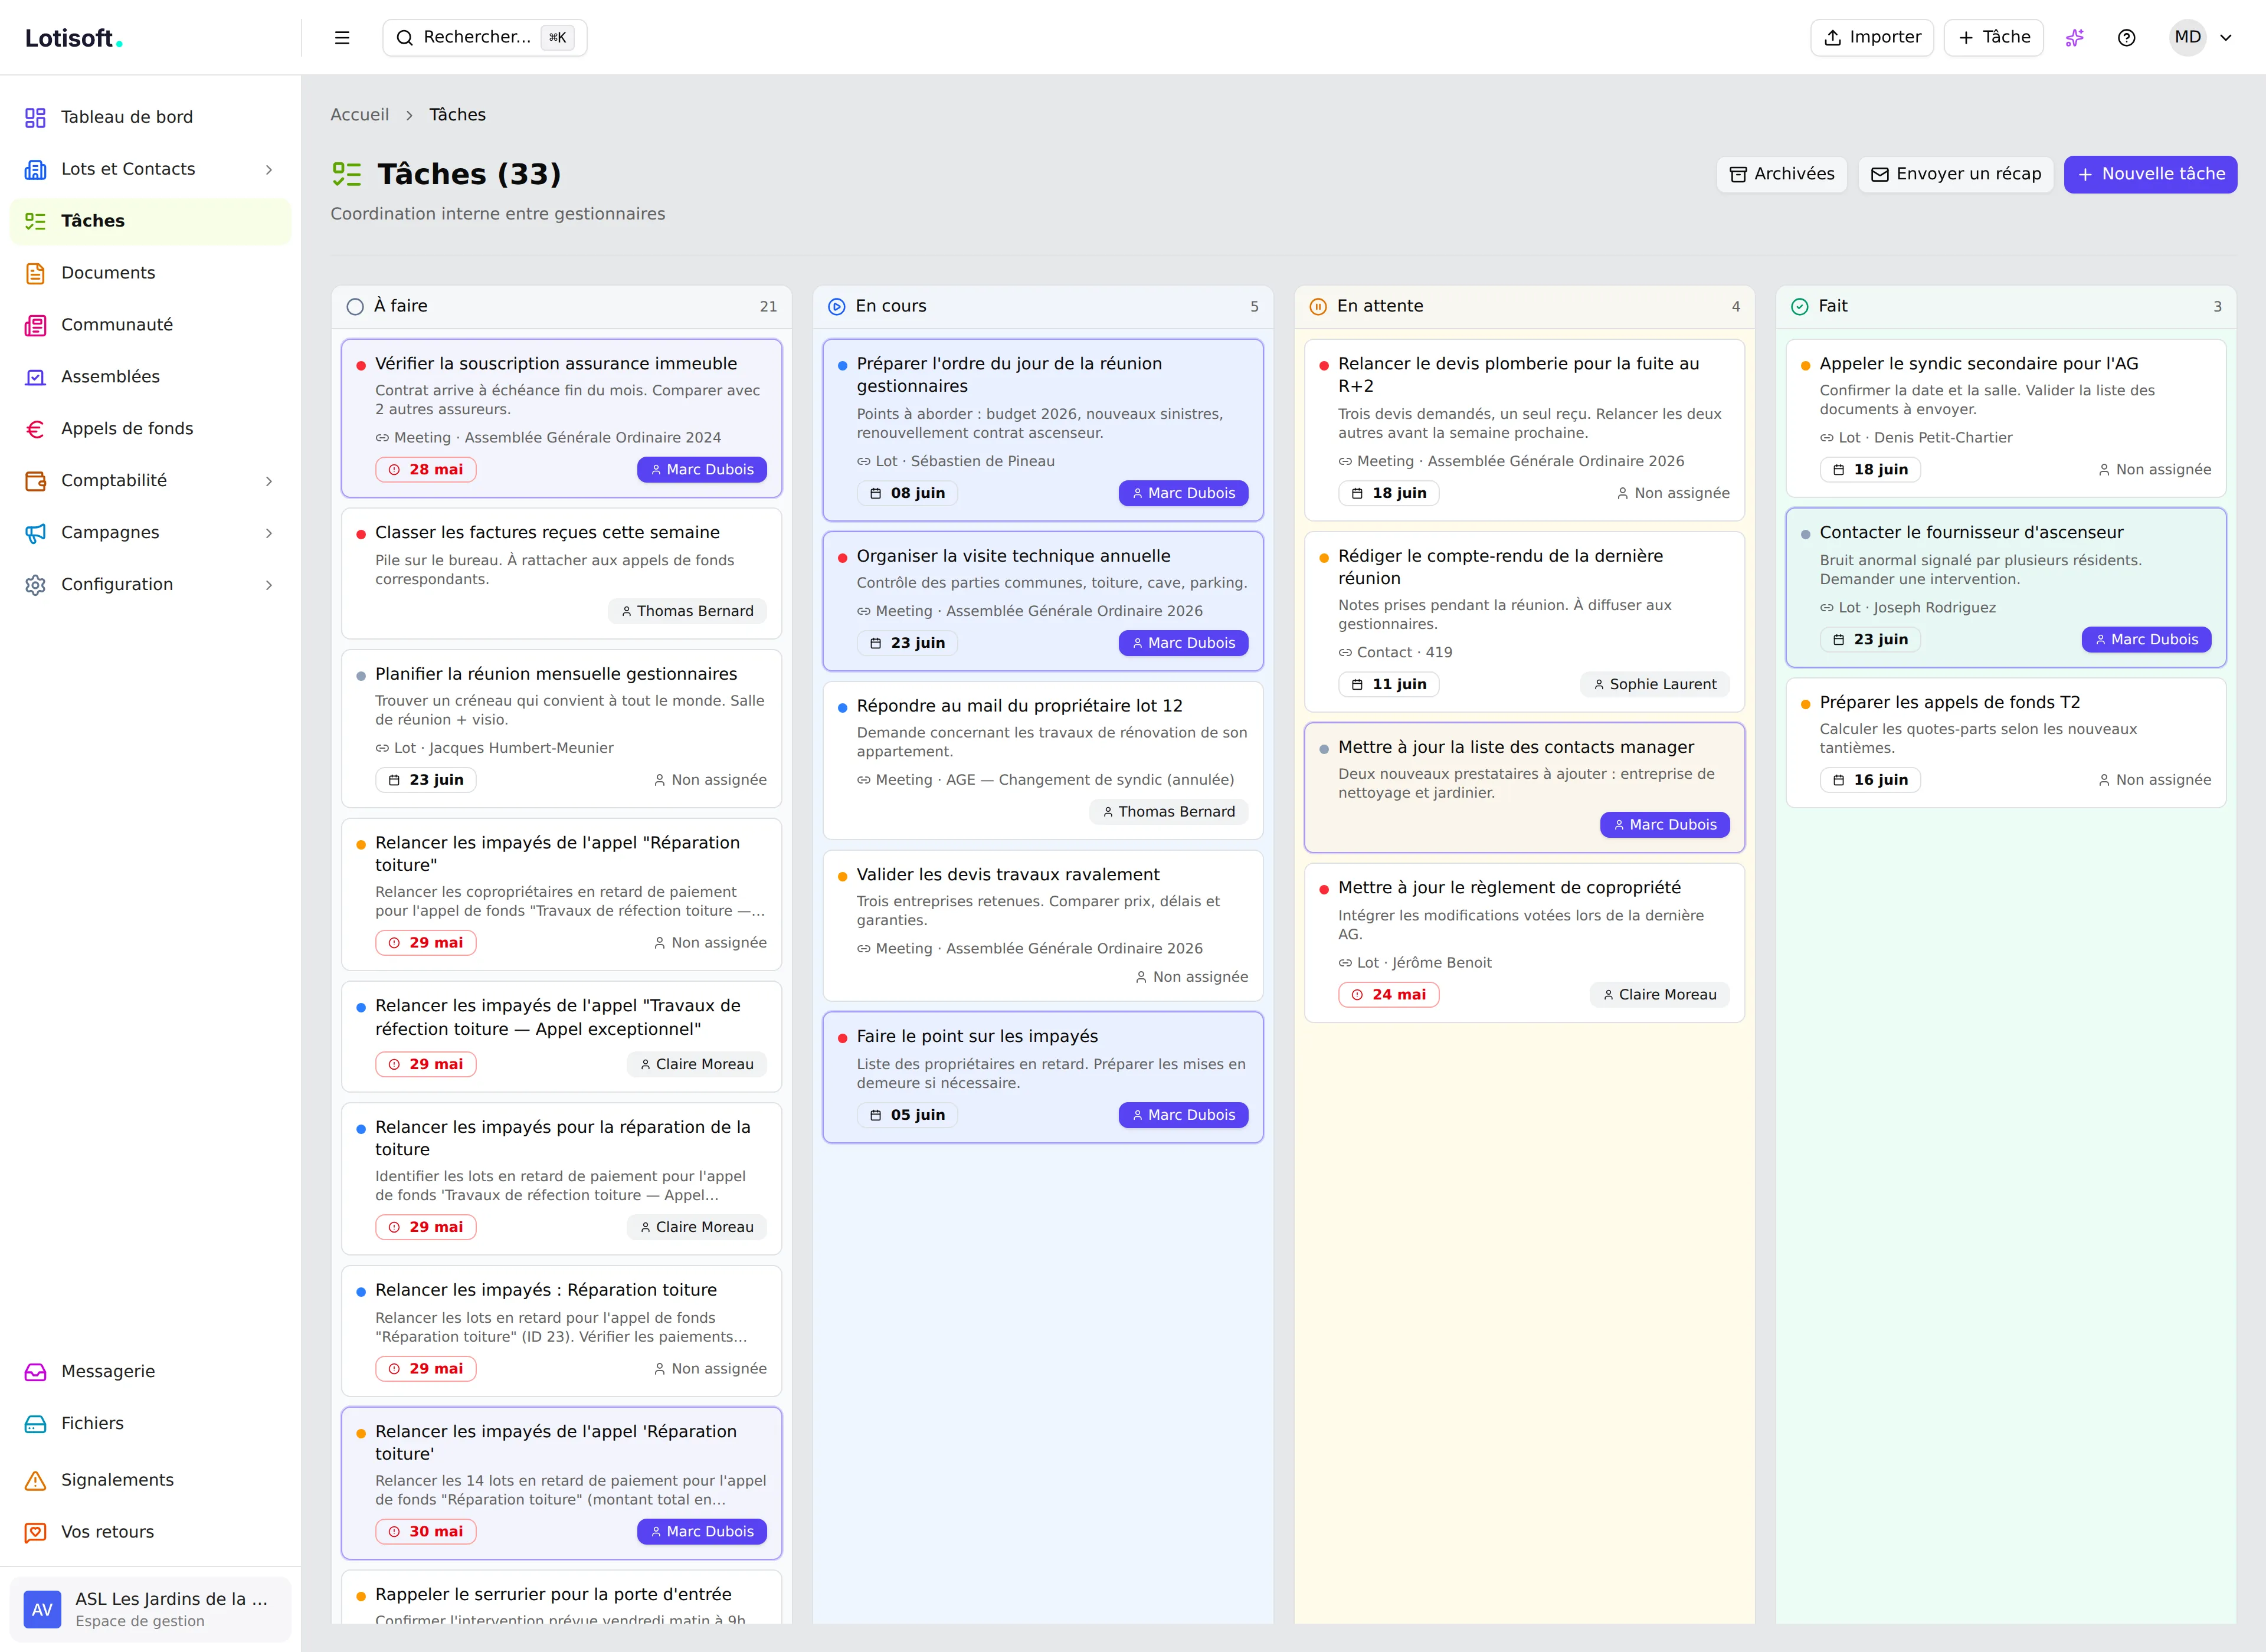Click the Configuration gear icon

[x=36, y=585]
